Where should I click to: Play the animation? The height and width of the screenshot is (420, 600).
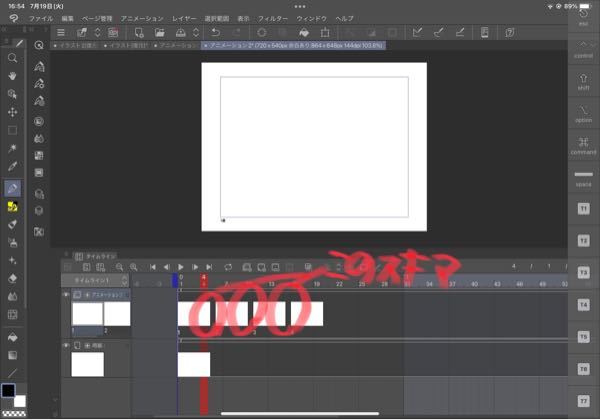pos(181,267)
